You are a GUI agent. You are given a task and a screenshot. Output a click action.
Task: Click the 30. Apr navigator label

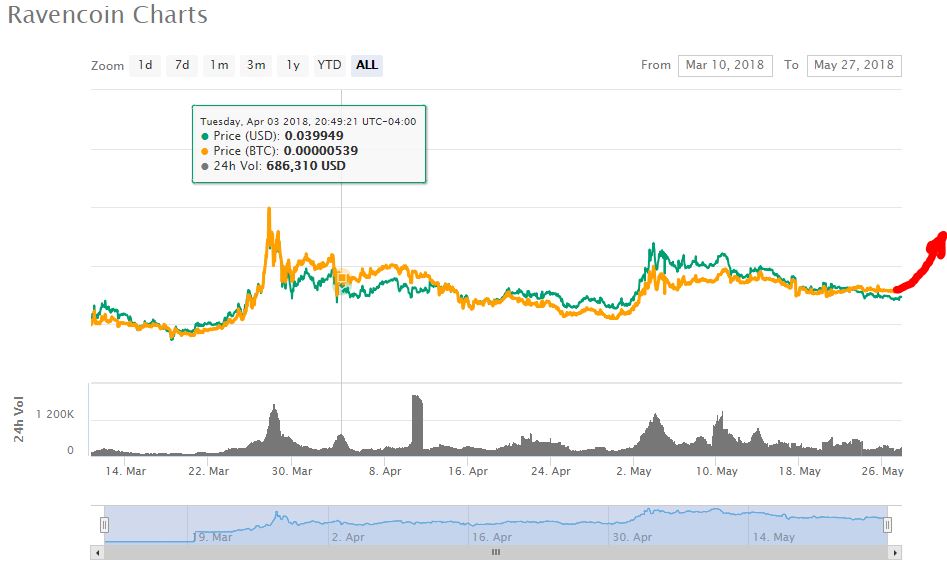[x=632, y=537]
